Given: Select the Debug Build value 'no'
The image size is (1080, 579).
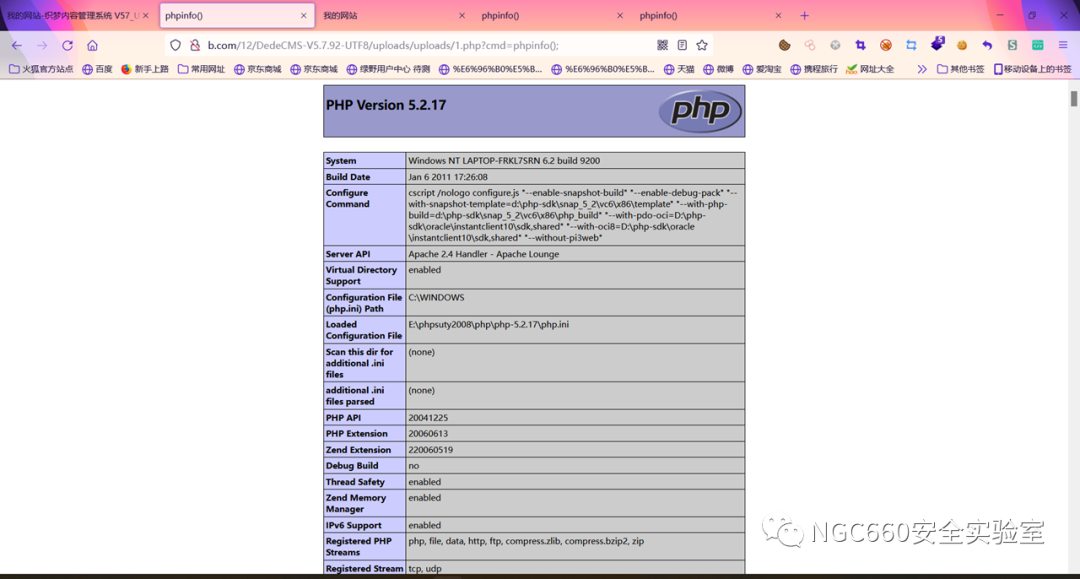Looking at the screenshot, I should [413, 466].
